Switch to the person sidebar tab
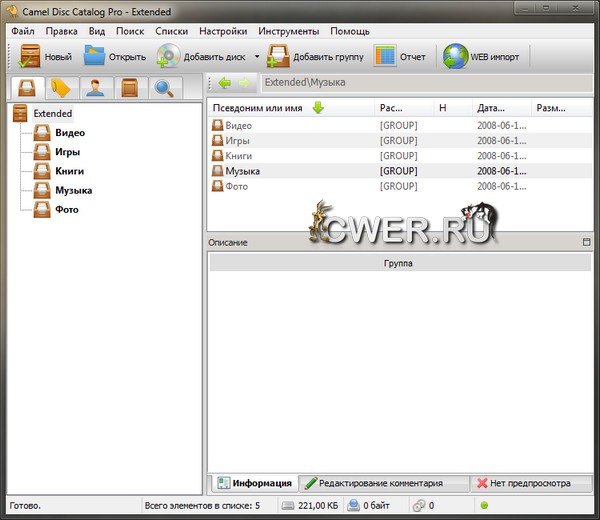Image resolution: width=600 pixels, height=520 pixels. tap(95, 88)
